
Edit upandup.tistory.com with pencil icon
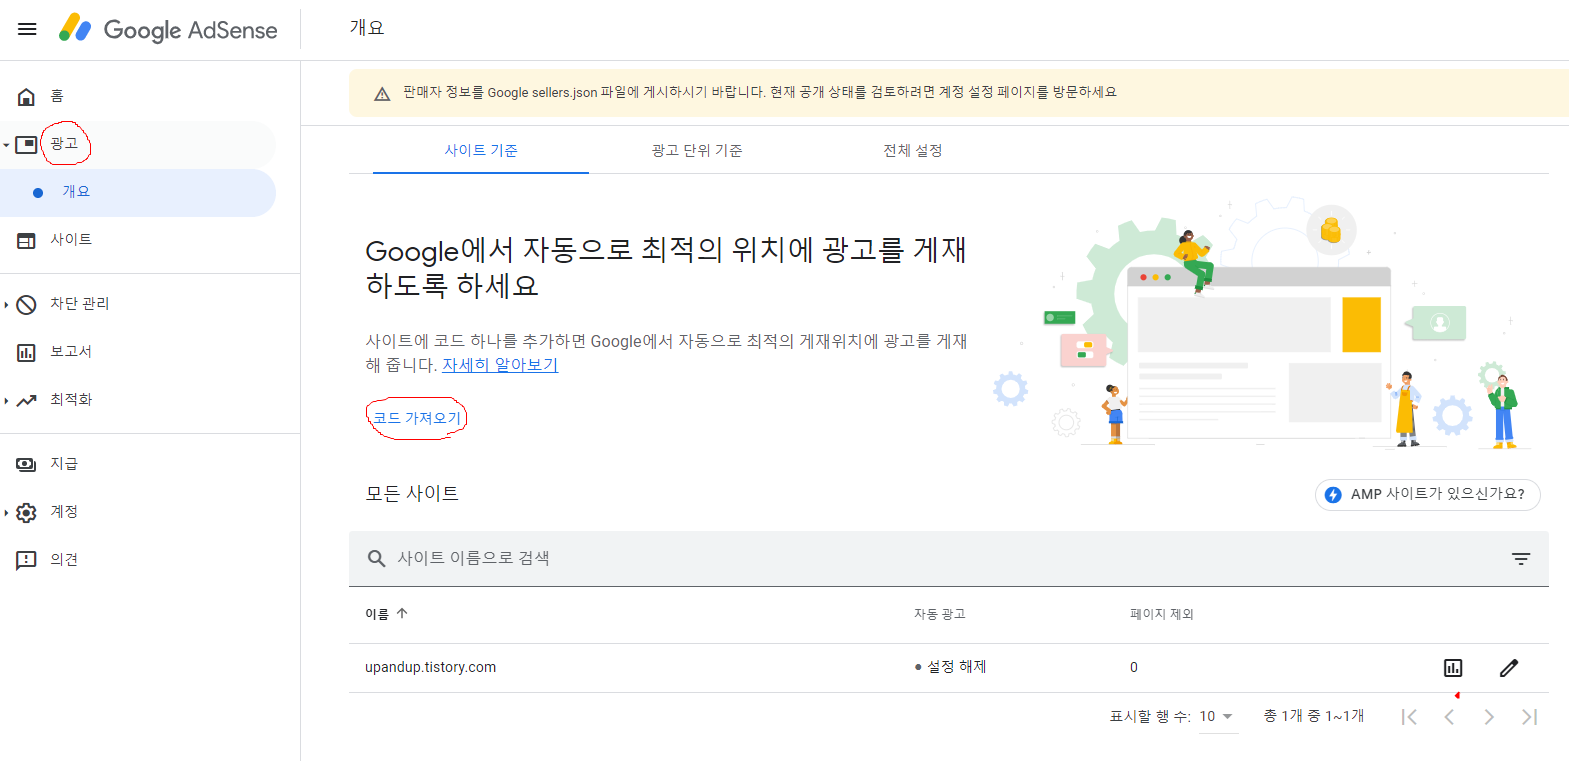1509,668
